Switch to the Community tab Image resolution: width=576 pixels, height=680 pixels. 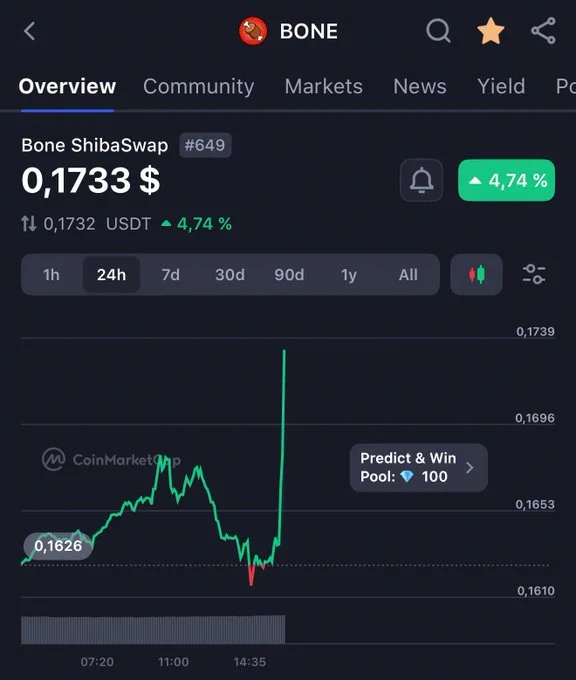click(x=199, y=87)
